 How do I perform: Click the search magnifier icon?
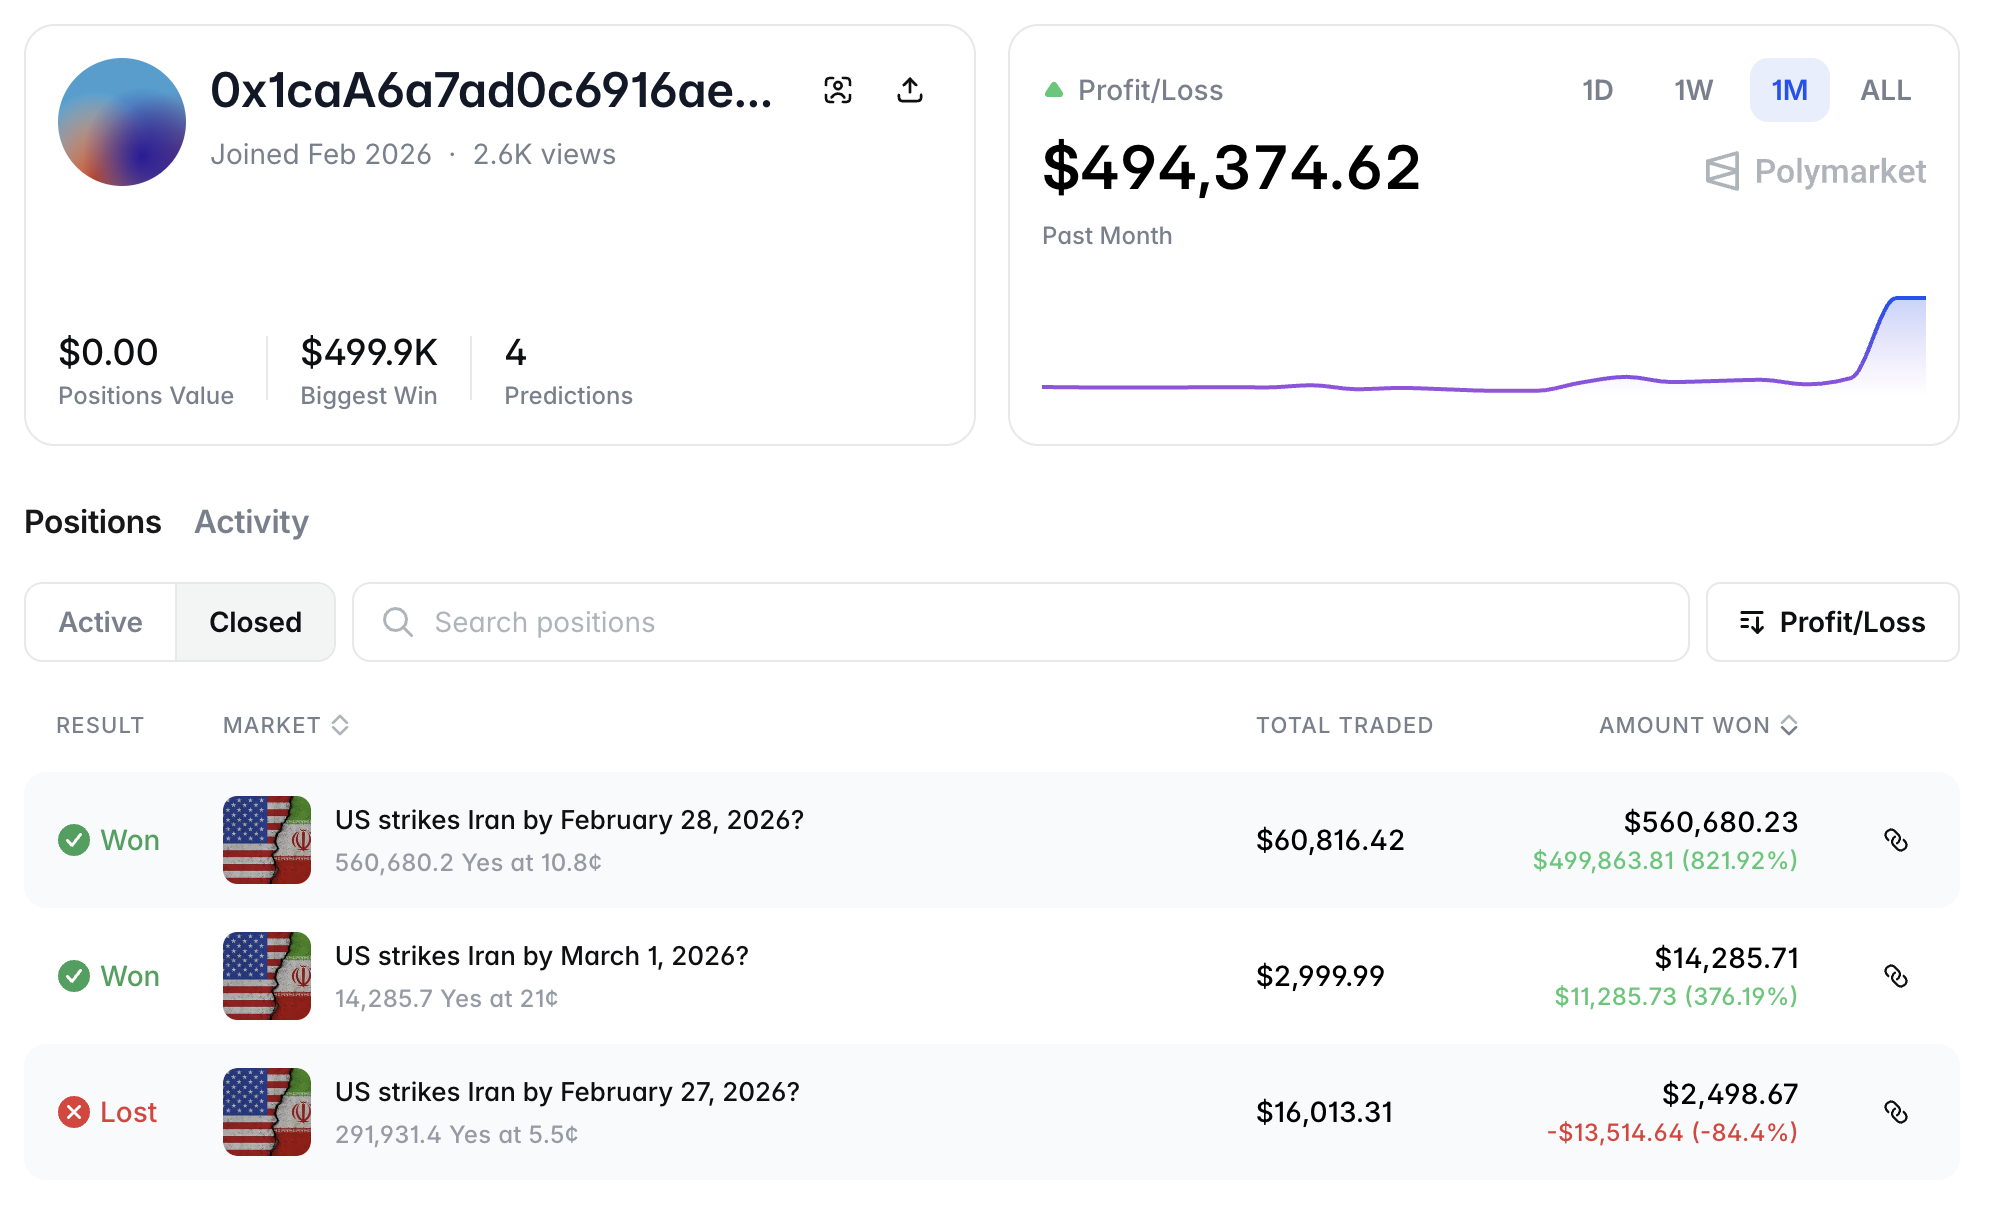point(398,622)
